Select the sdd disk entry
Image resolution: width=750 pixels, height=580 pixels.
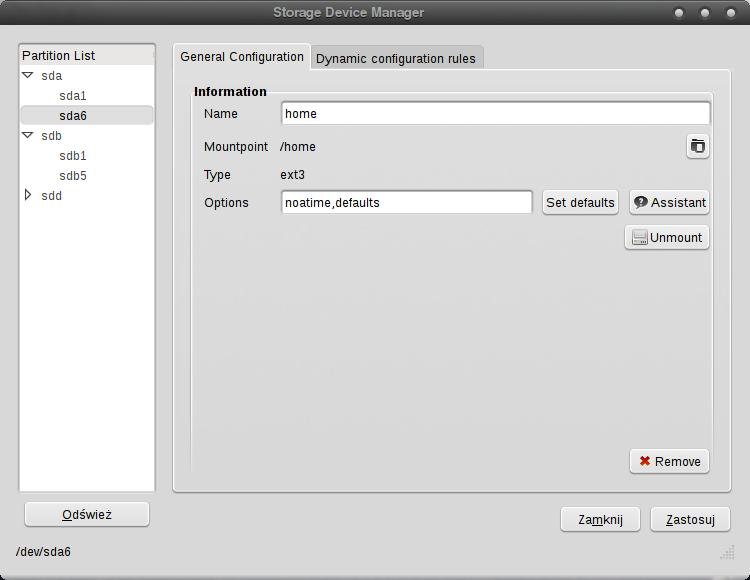52,196
